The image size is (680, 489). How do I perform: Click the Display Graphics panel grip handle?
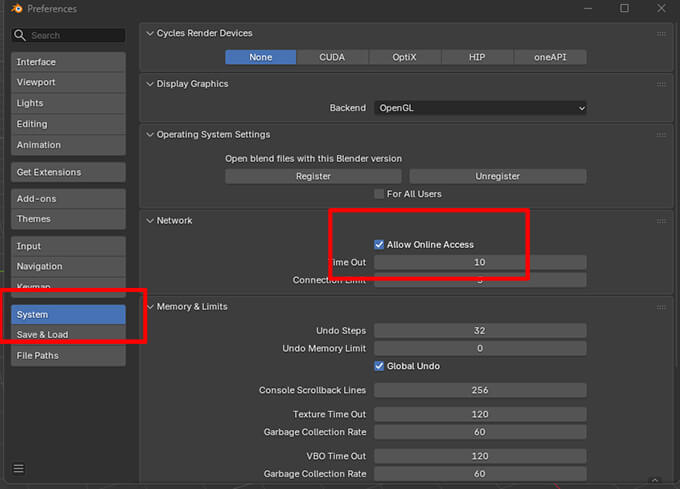click(x=661, y=84)
